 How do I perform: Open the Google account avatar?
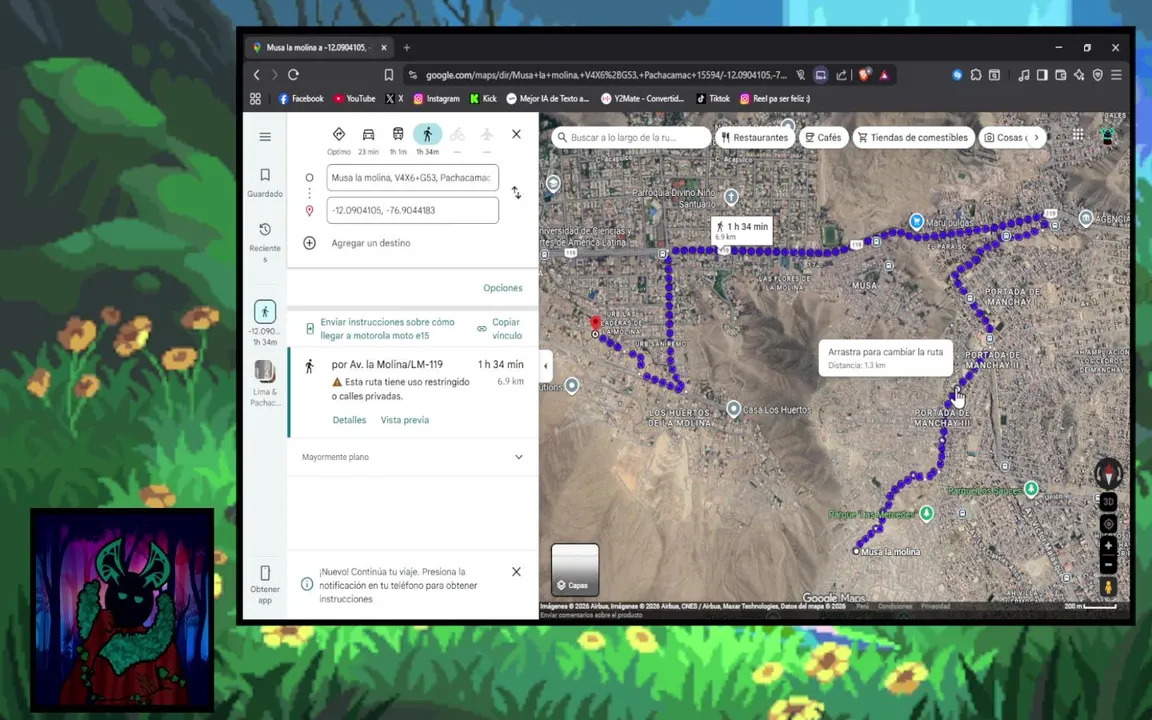click(x=1108, y=135)
